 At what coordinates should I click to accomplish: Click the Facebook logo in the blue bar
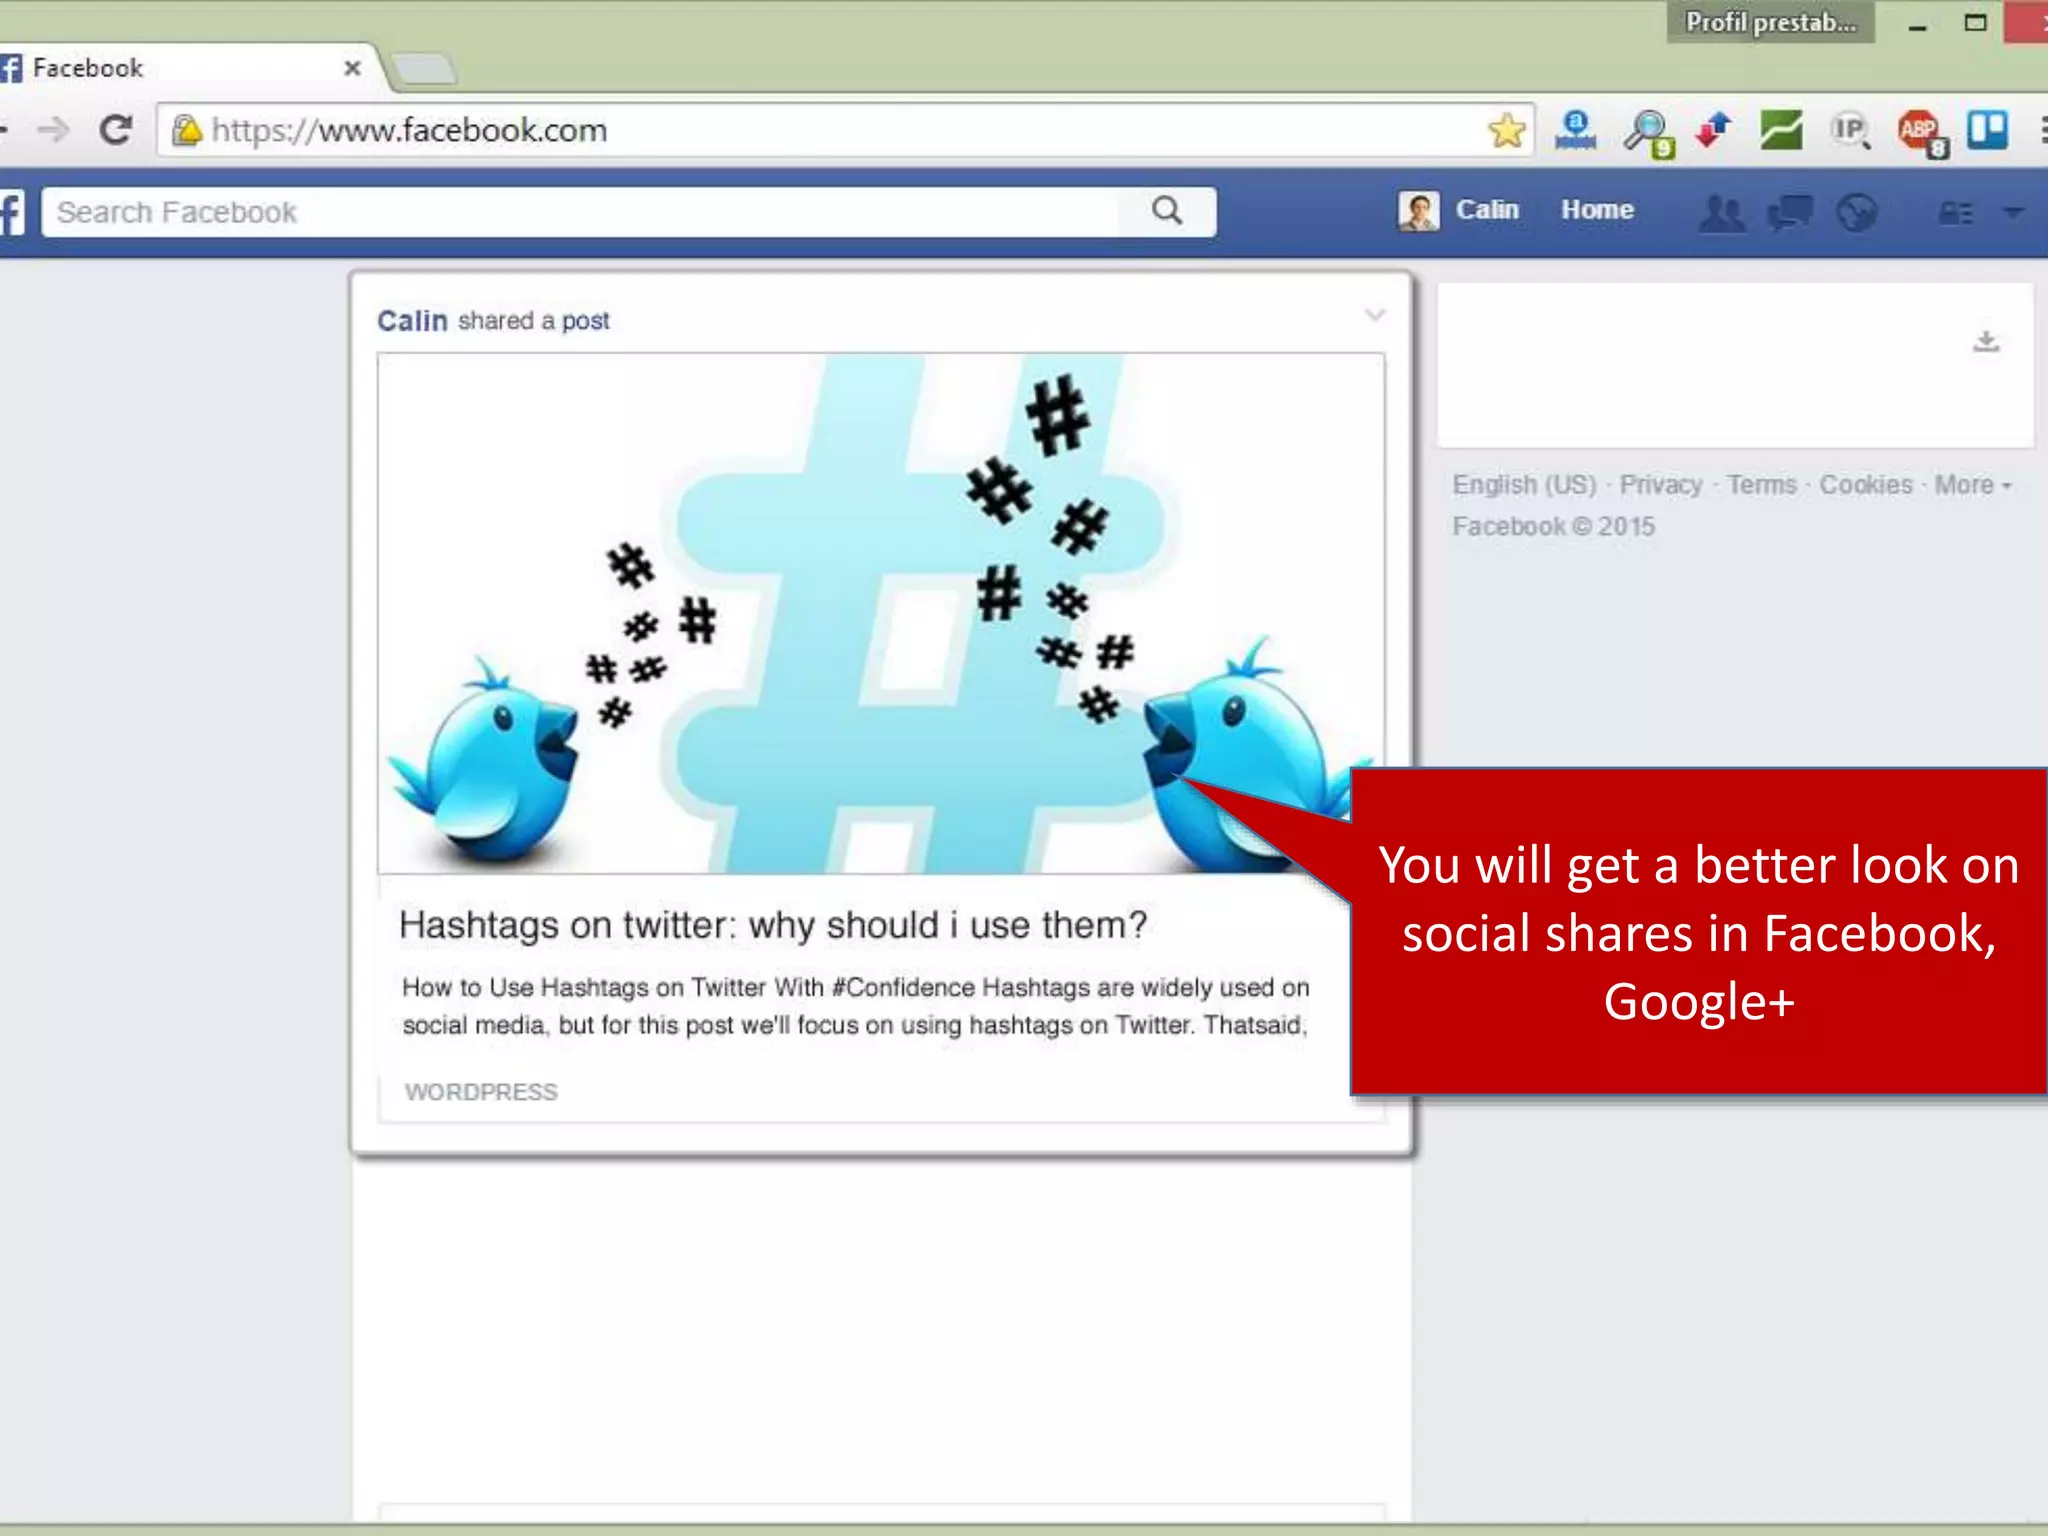coord(11,212)
